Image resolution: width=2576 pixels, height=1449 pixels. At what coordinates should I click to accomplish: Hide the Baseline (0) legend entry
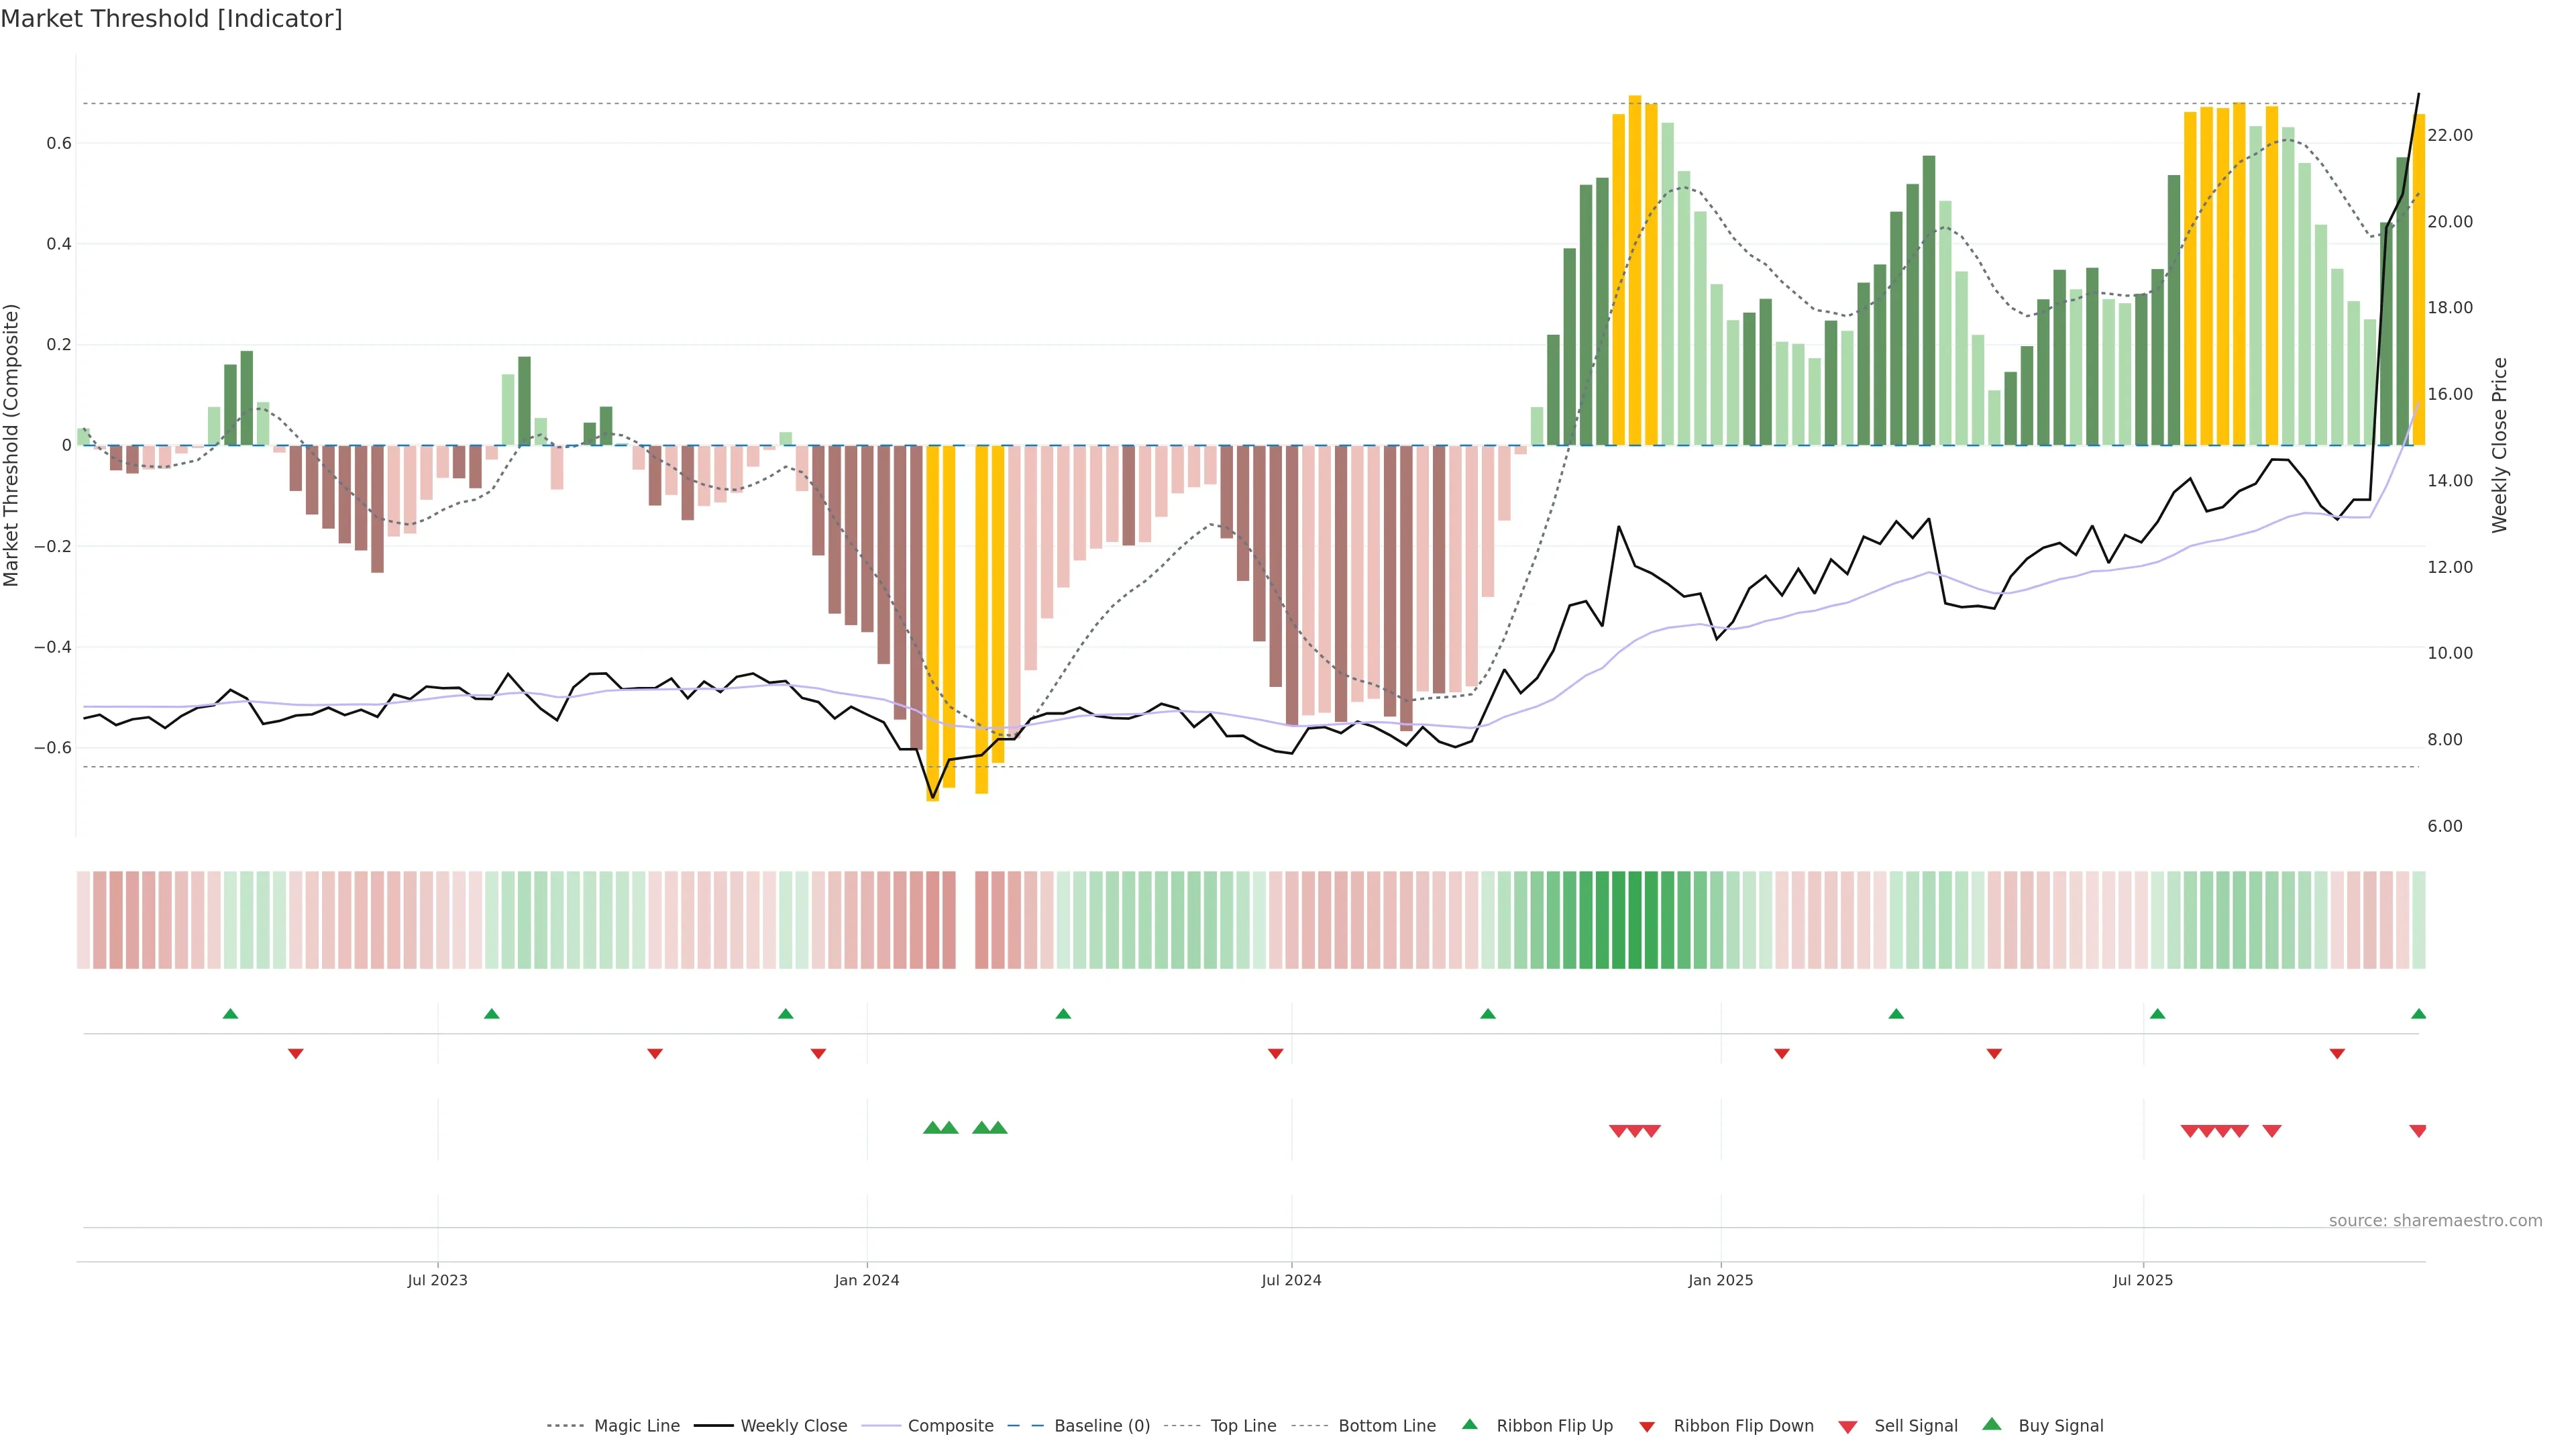(1101, 1426)
